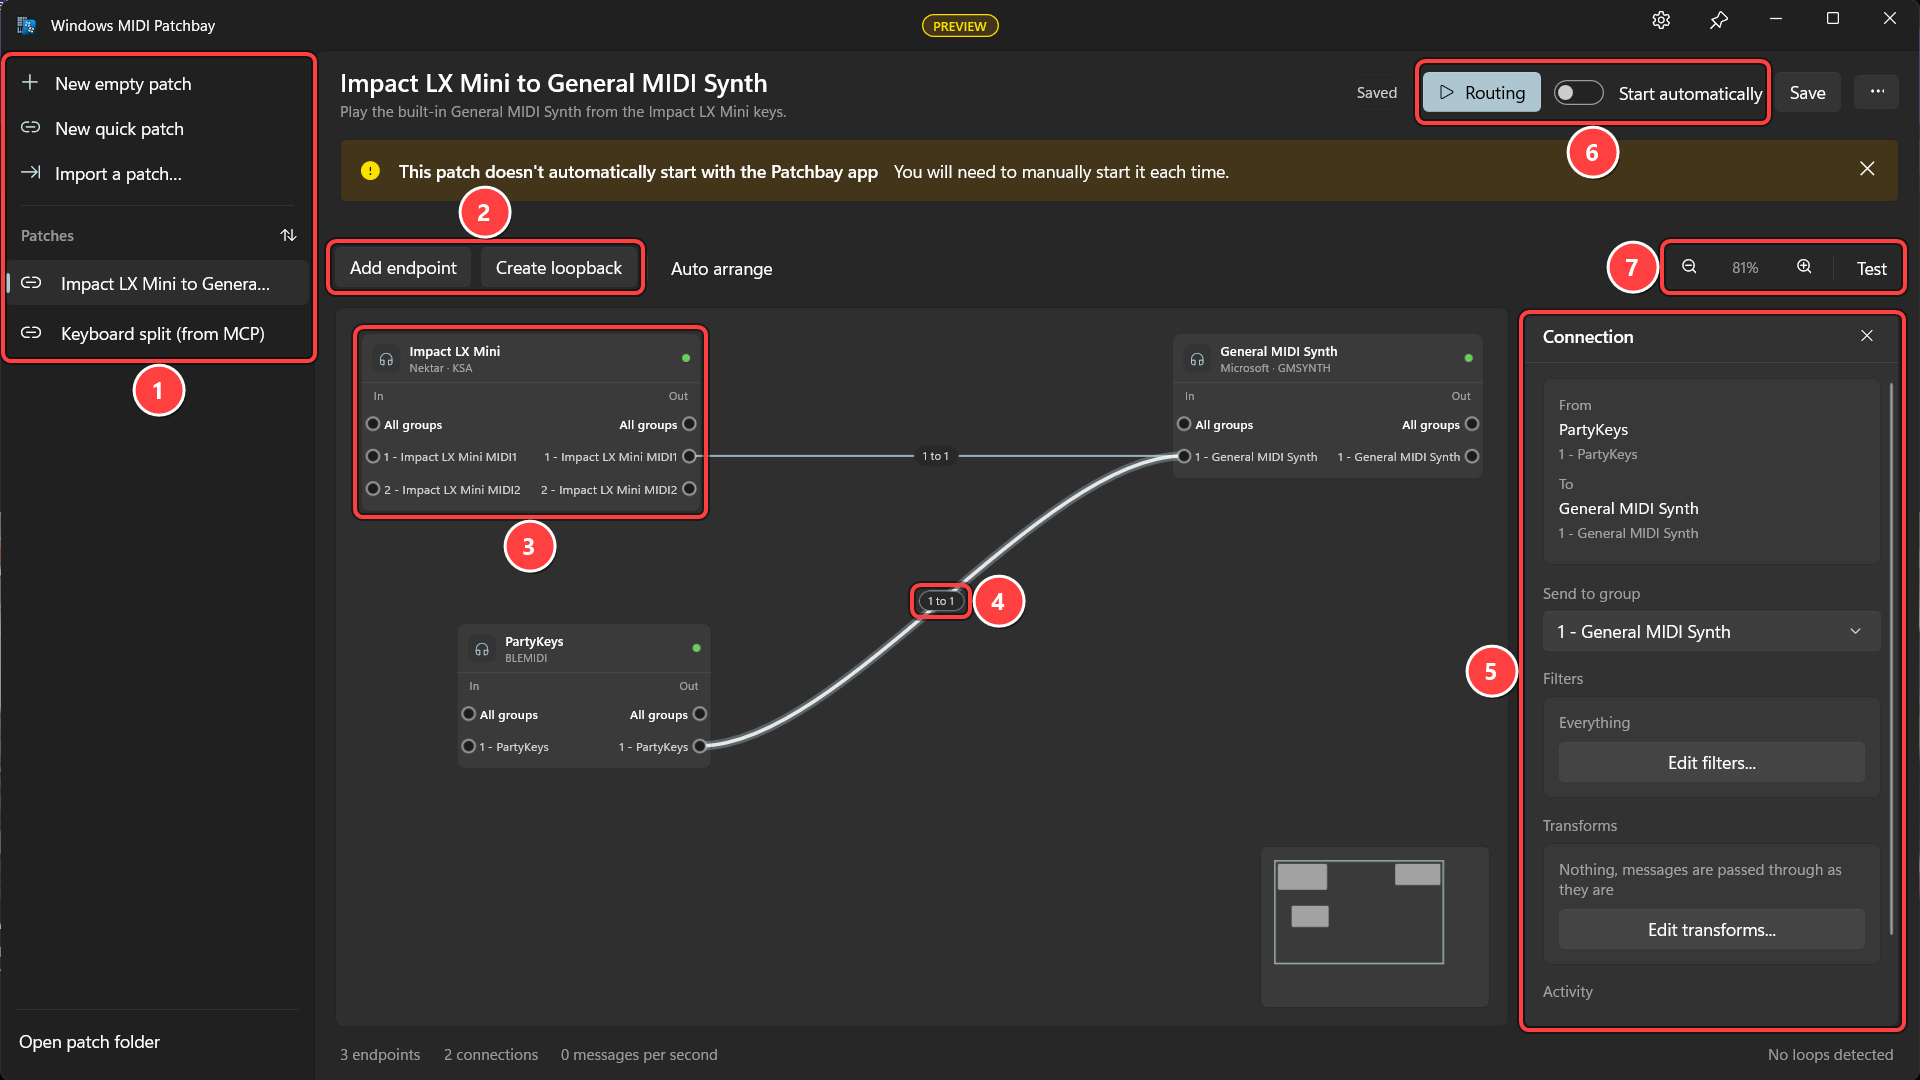Close the Connection panel
1920x1080 pixels.
tap(1867, 336)
